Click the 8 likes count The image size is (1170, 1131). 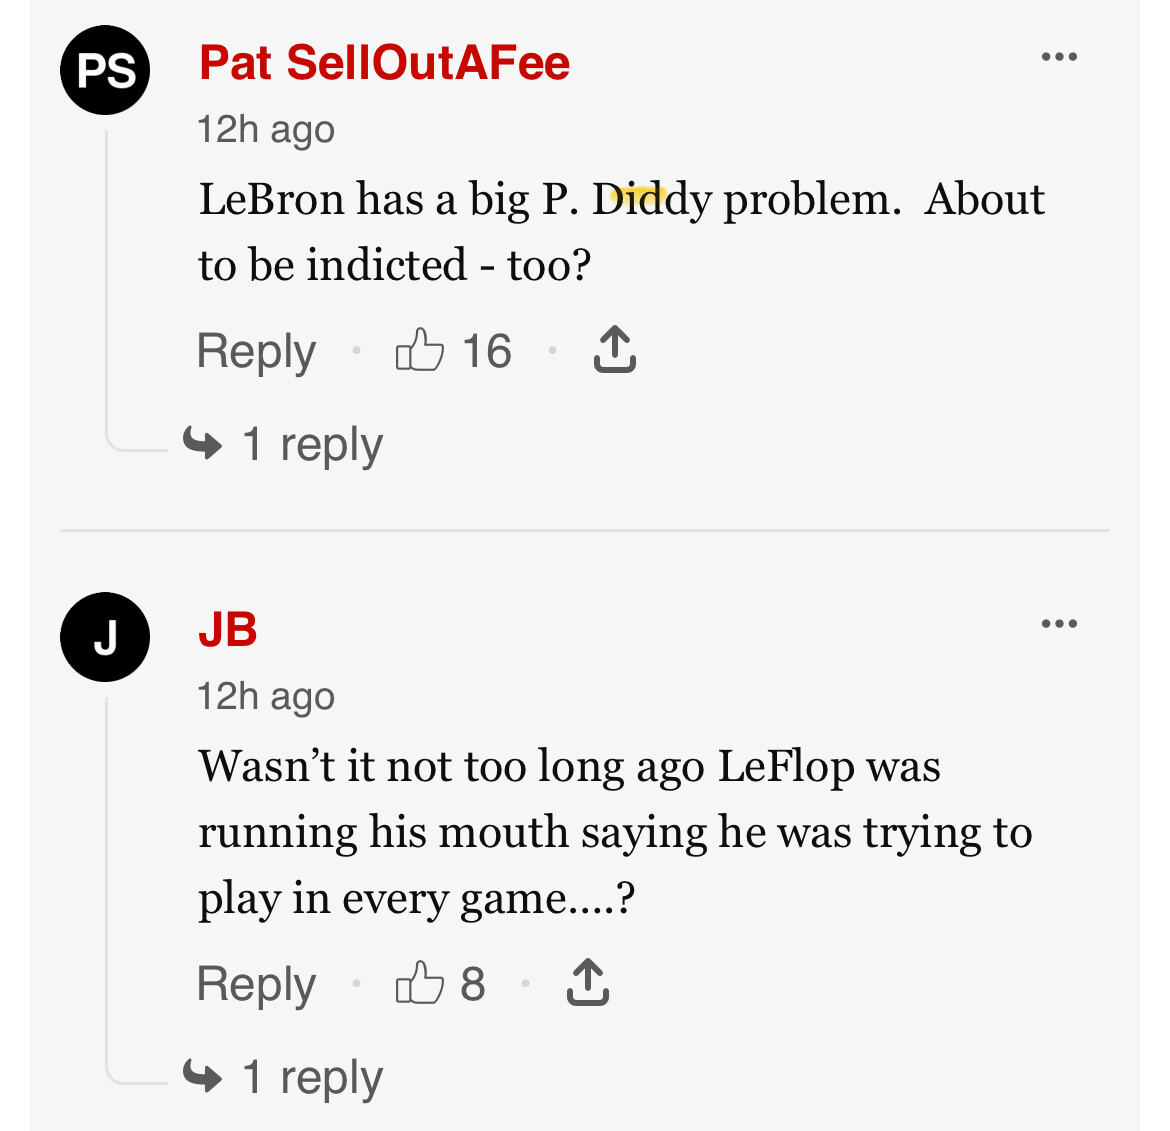click(x=473, y=984)
